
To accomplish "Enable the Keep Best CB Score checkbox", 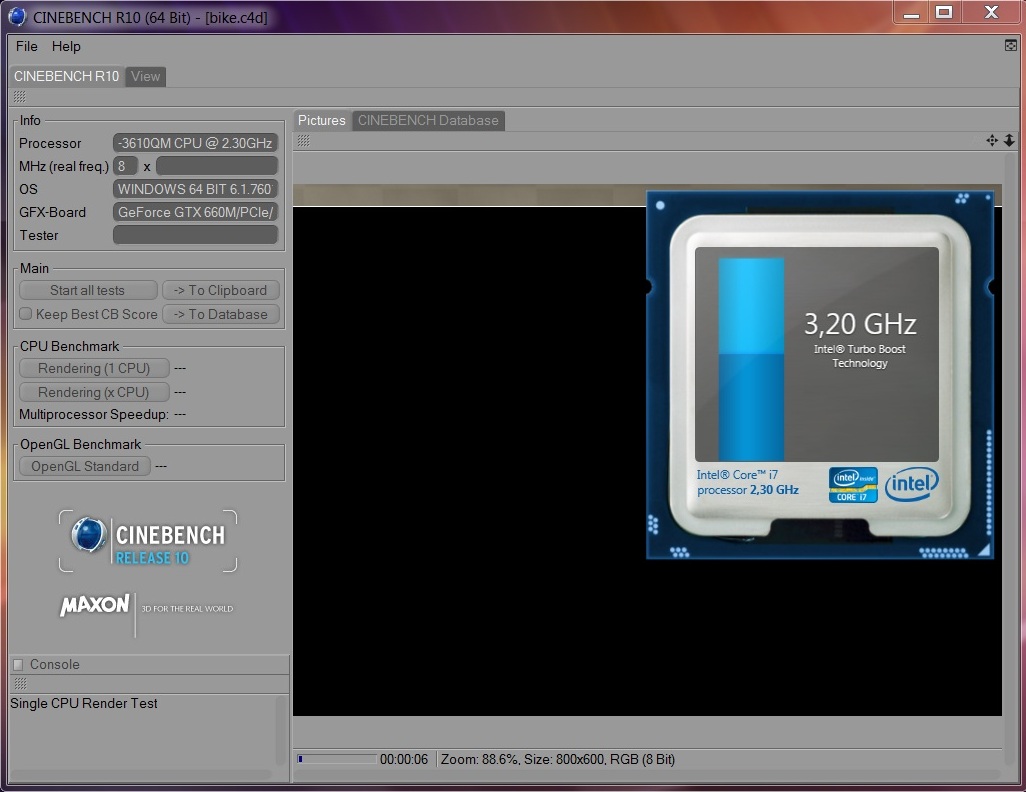I will click(26, 314).
